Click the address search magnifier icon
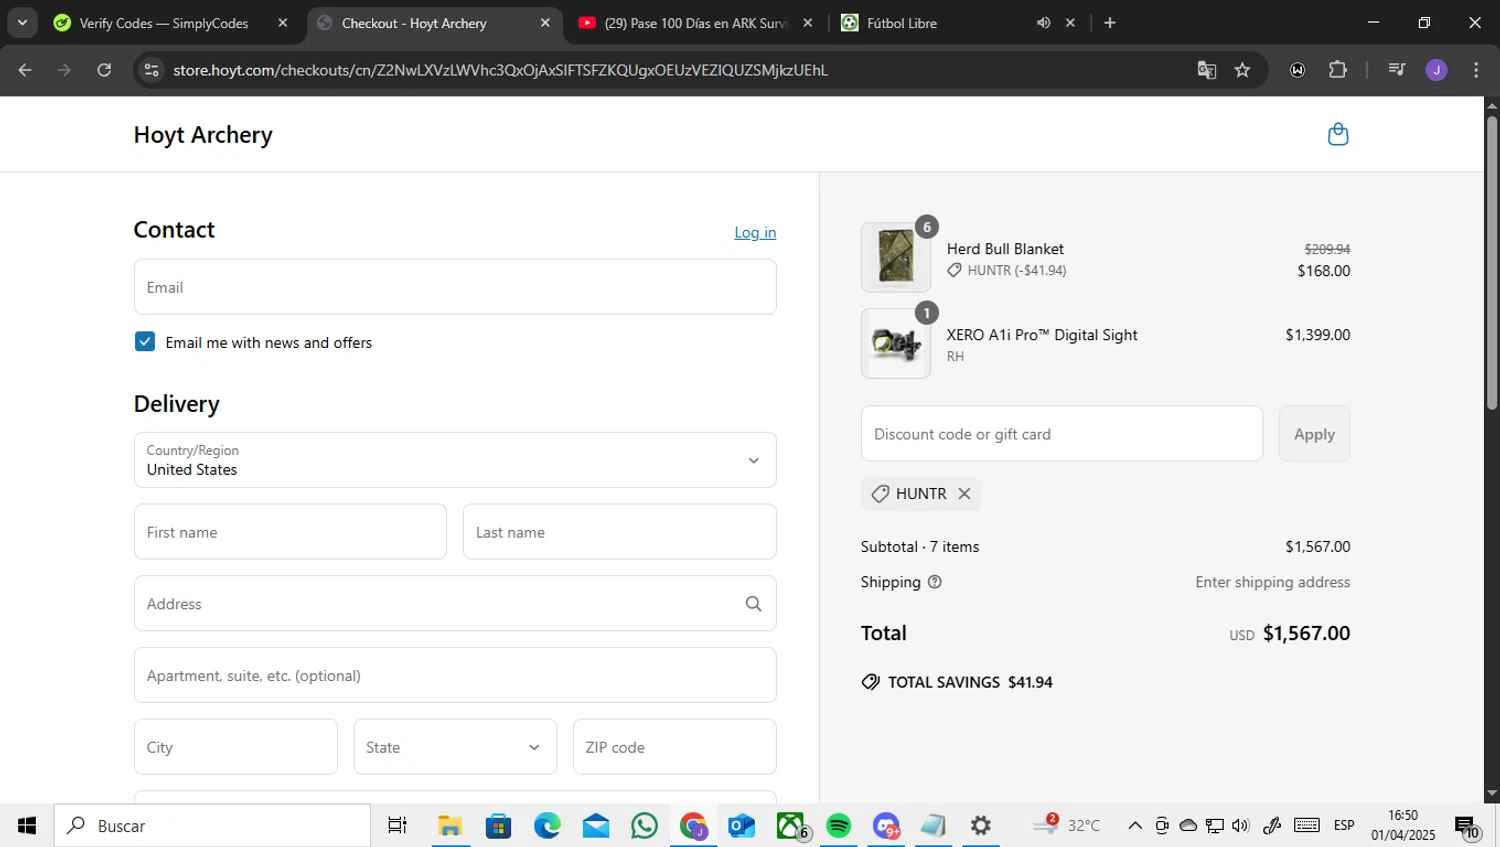The image size is (1500, 847). click(753, 603)
